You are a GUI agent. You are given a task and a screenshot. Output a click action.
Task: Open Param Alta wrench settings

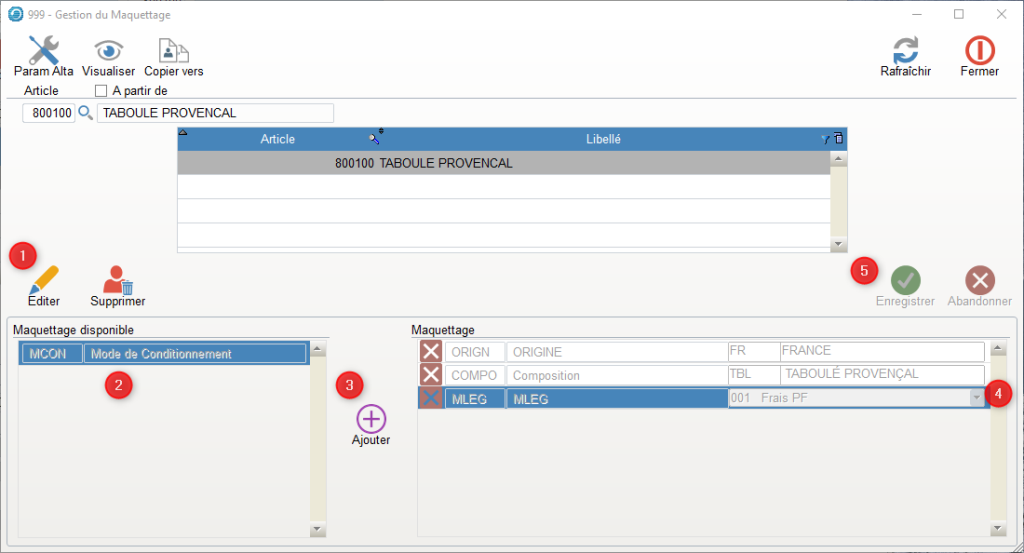click(43, 50)
